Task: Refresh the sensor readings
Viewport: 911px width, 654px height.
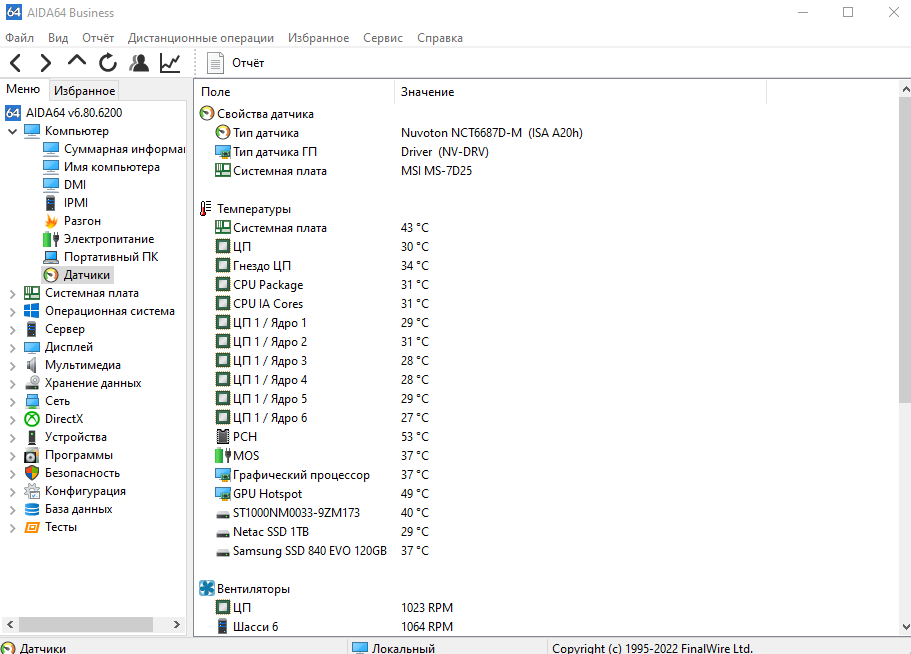Action: coord(107,63)
